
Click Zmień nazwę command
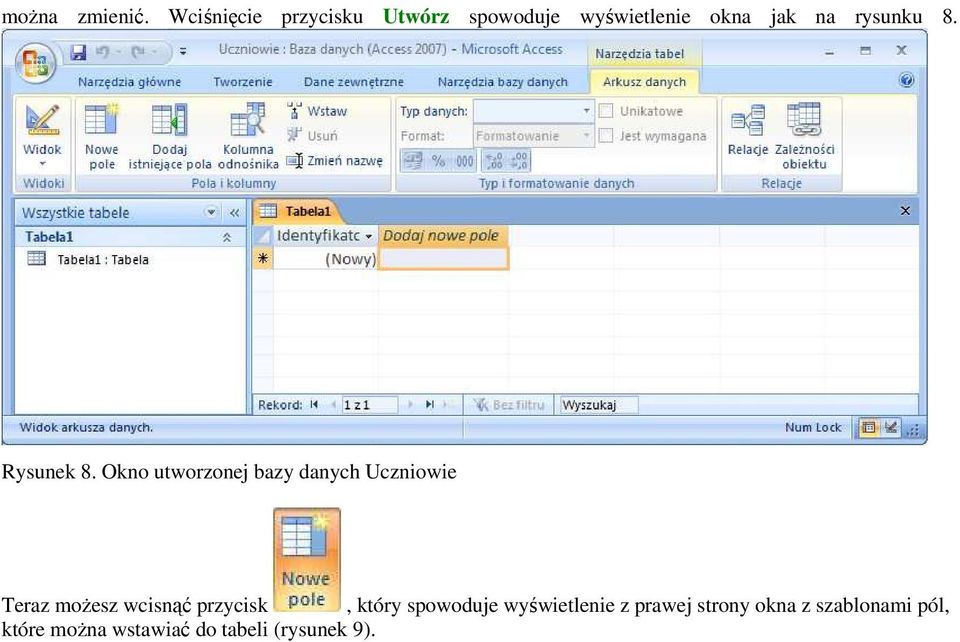(x=335, y=161)
